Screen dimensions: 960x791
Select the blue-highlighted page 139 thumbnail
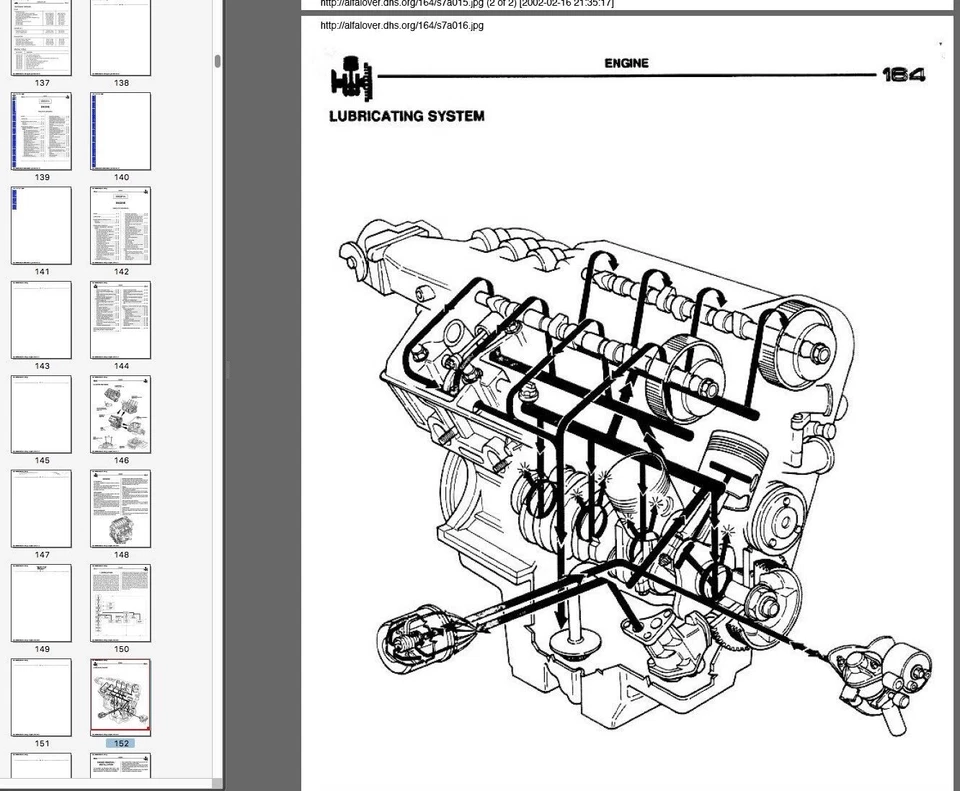pos(41,130)
